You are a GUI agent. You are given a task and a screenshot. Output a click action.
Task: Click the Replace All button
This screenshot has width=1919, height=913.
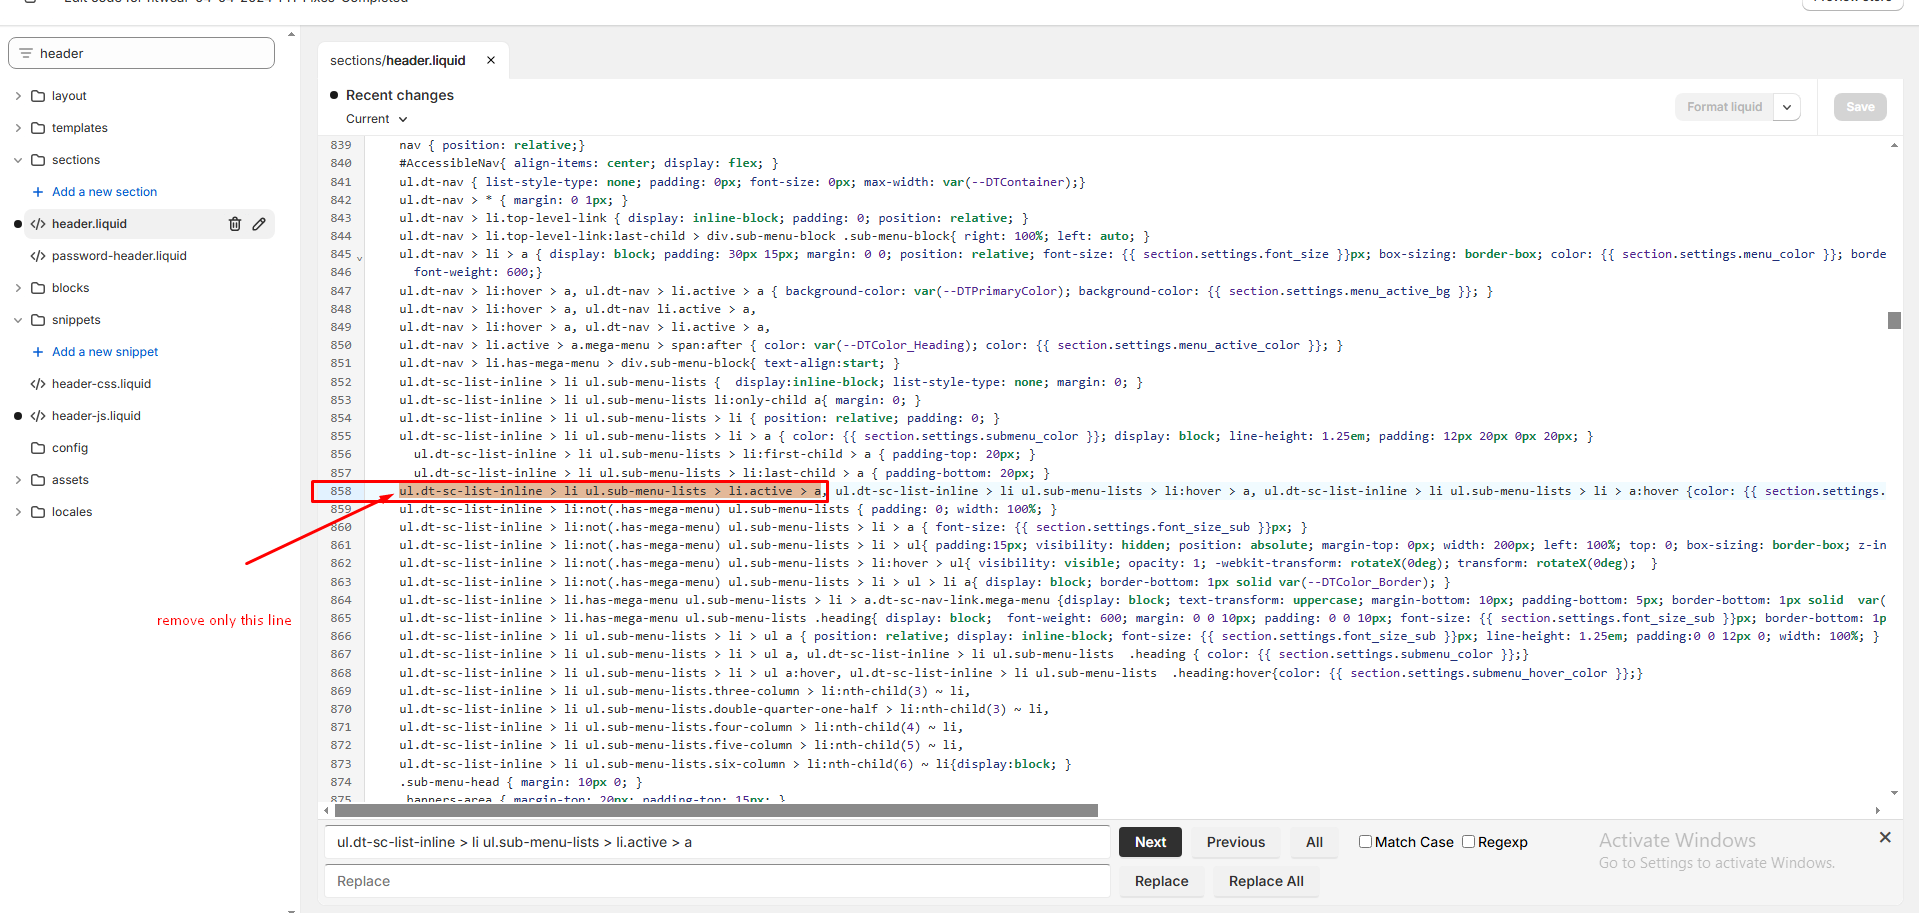pos(1266,881)
